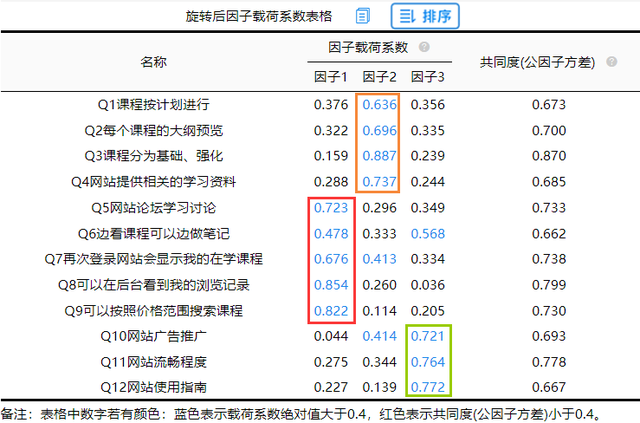
Task: Select the 因子3 column header
Action: coord(427,77)
